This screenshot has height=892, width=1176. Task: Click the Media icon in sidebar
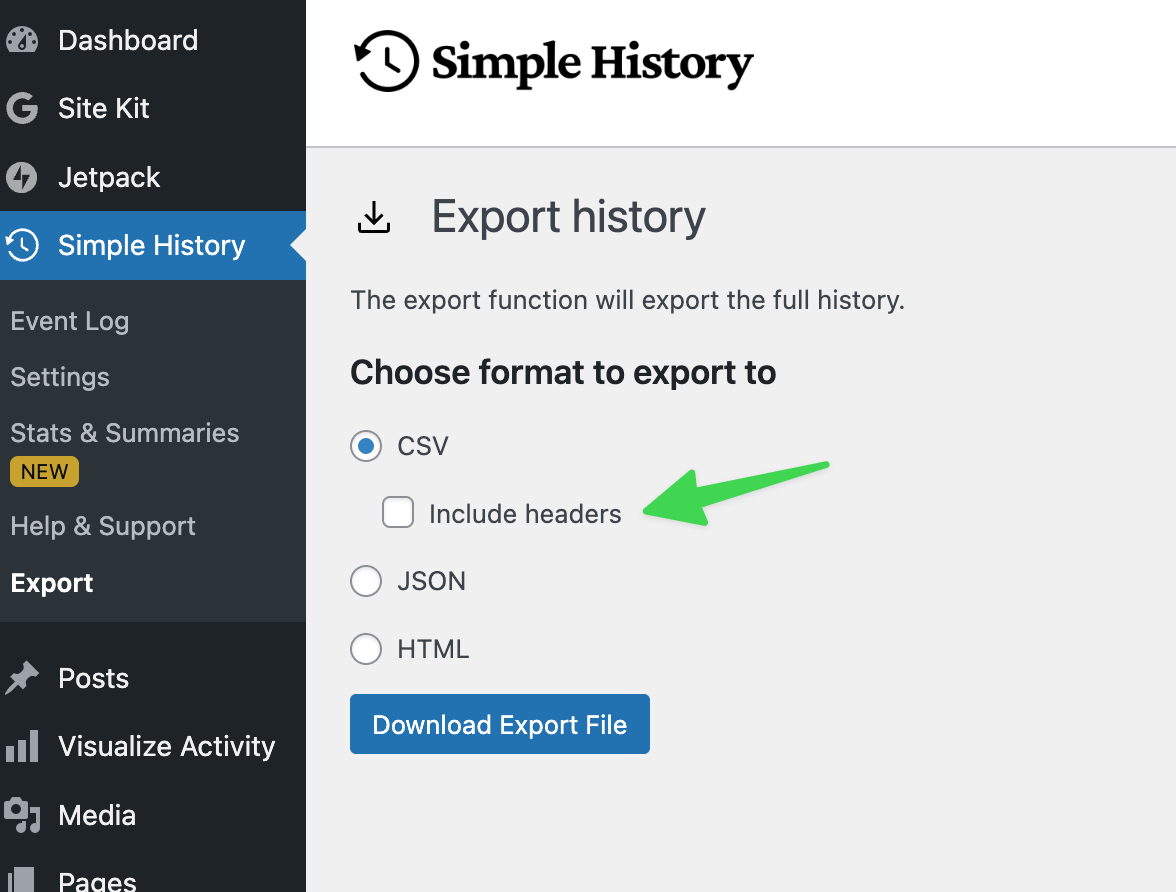pyautogui.click(x=22, y=815)
